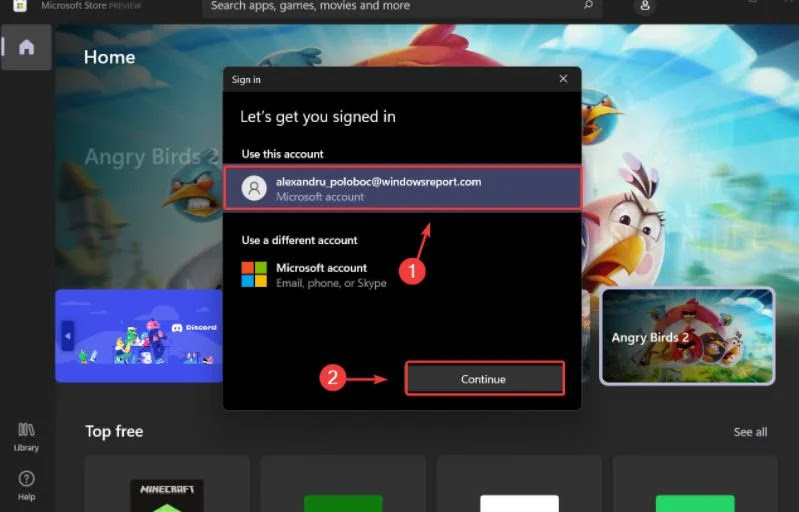Click the Top free heading

click(x=114, y=432)
